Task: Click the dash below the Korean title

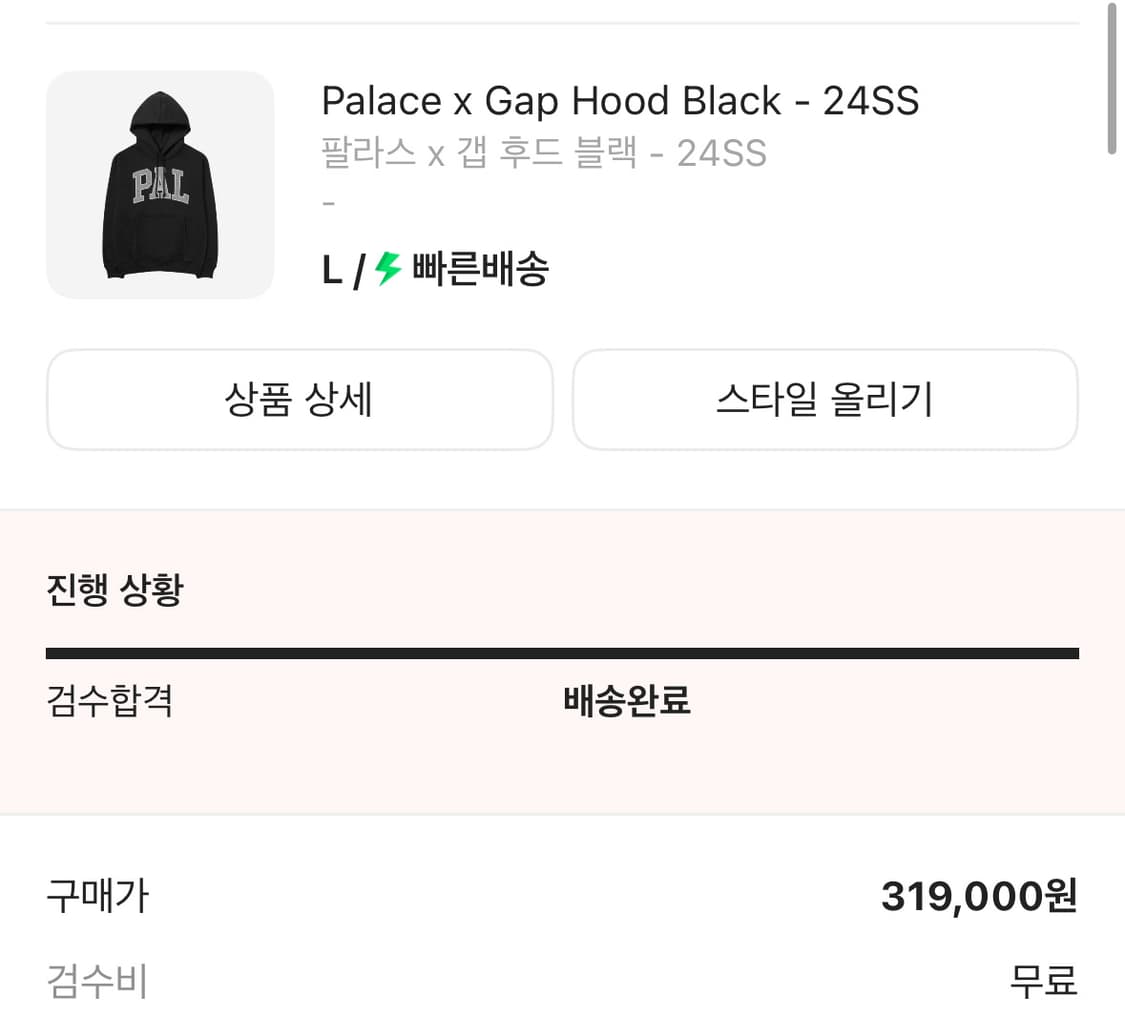Action: [327, 202]
